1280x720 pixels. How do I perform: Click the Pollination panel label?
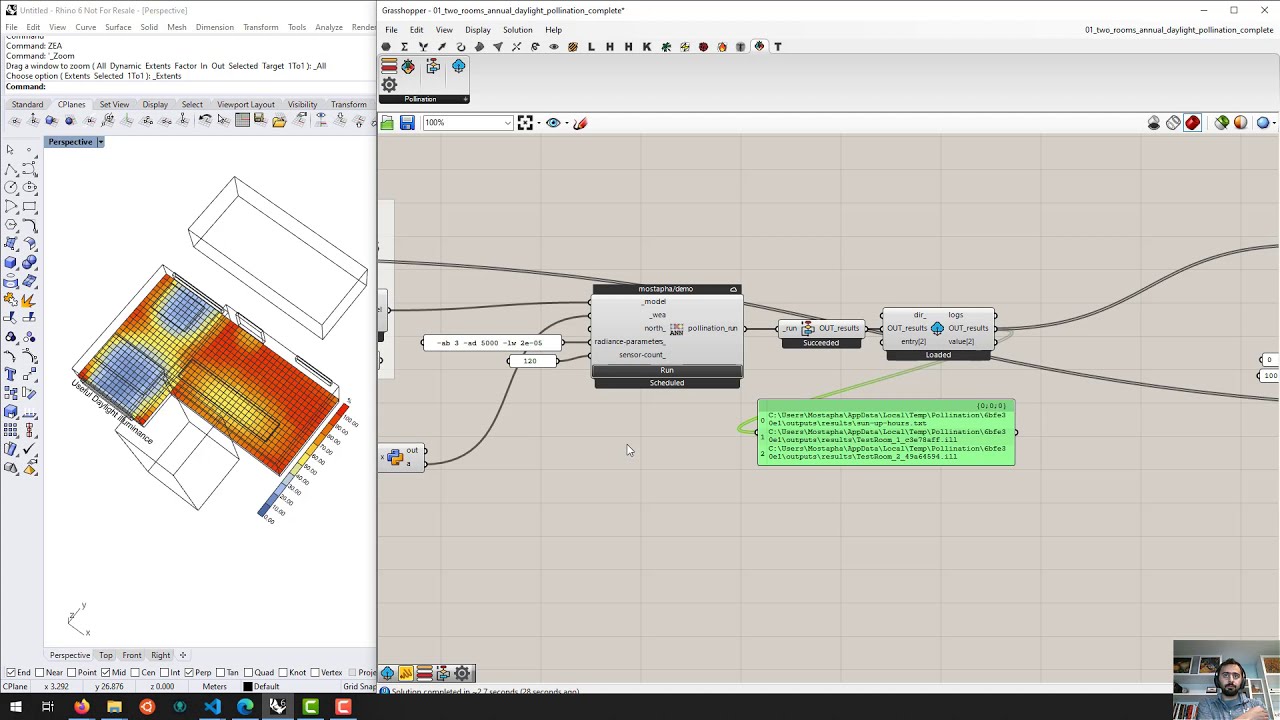click(x=420, y=99)
